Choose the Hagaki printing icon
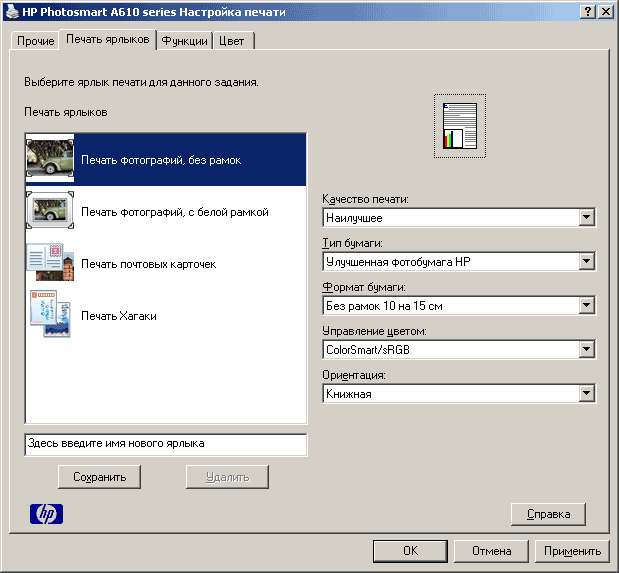The height and width of the screenshot is (573, 619). click(51, 314)
